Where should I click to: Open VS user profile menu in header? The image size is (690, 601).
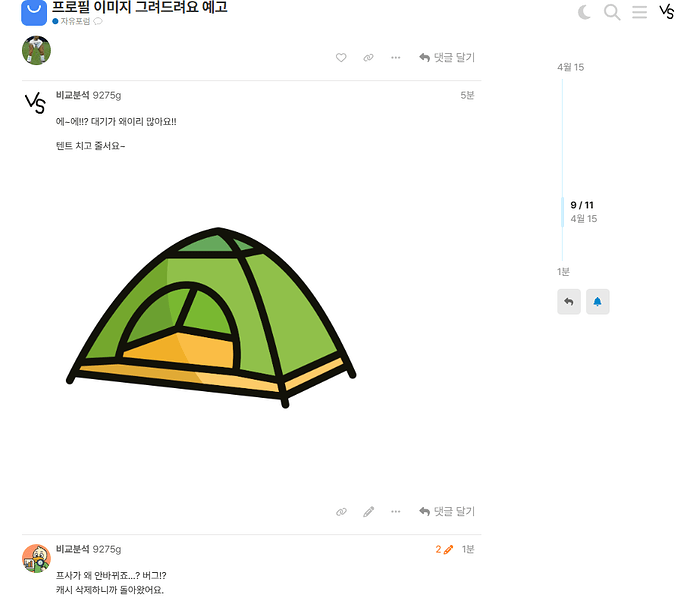[666, 12]
